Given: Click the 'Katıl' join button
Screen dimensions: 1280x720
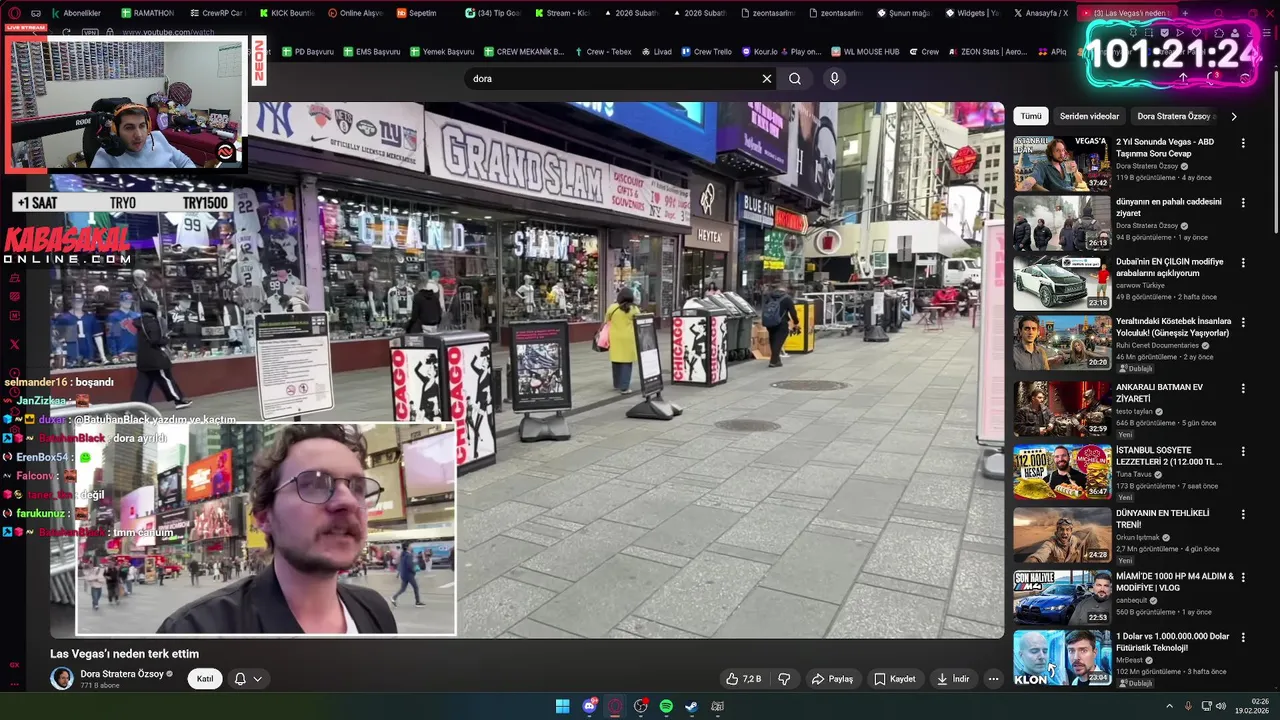Looking at the screenshot, I should click(x=205, y=679).
